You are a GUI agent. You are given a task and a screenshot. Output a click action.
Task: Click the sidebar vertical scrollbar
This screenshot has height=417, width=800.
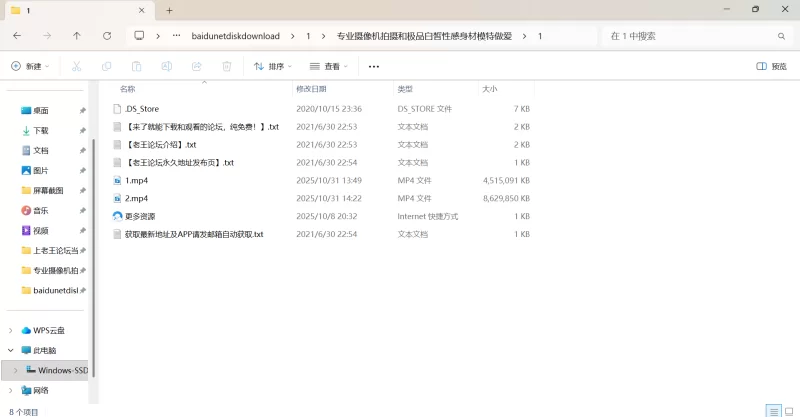[93, 250]
